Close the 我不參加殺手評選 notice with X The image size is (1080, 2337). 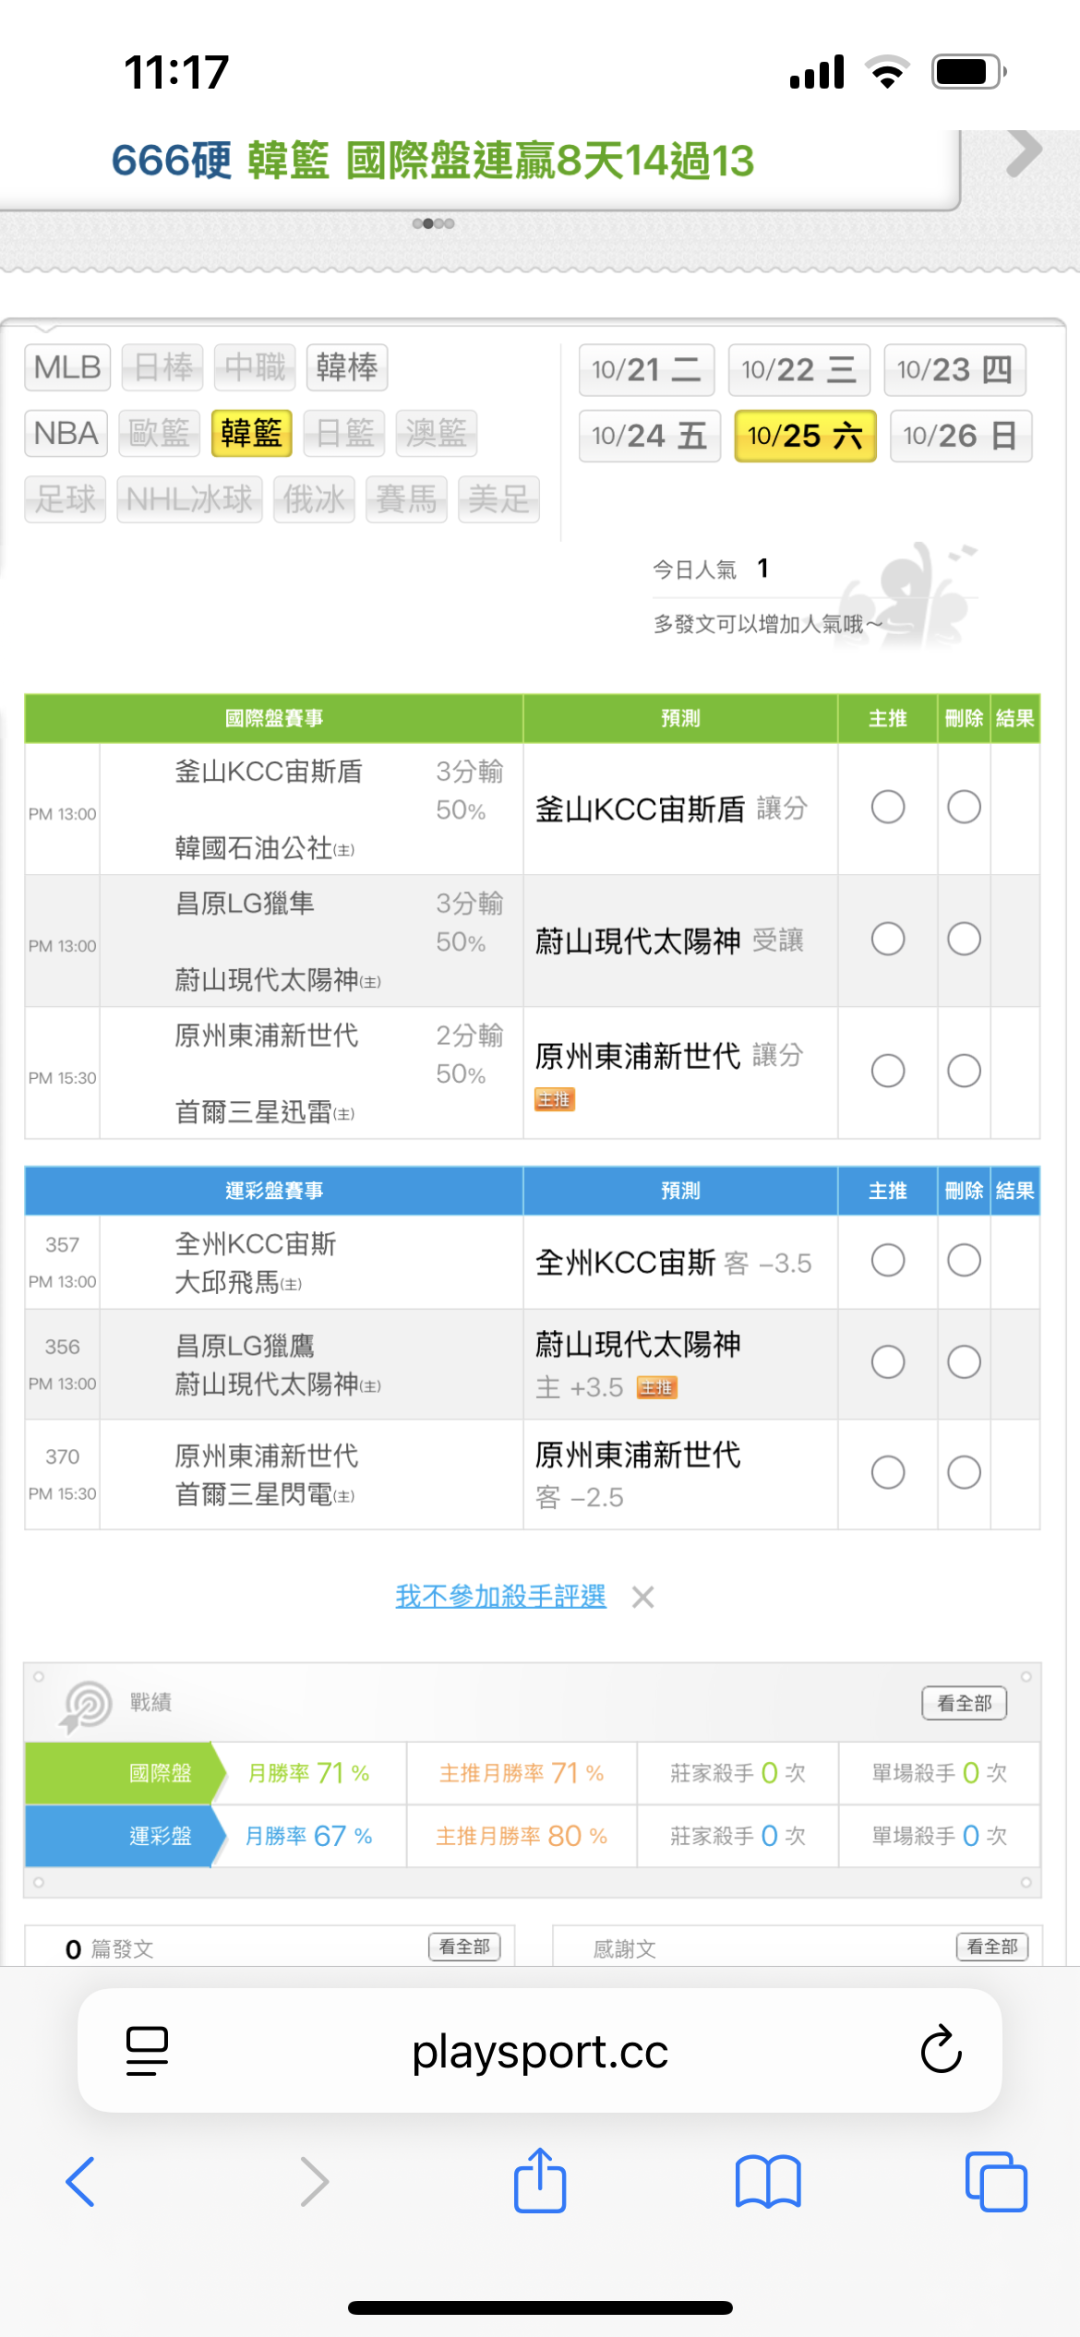(x=643, y=1597)
